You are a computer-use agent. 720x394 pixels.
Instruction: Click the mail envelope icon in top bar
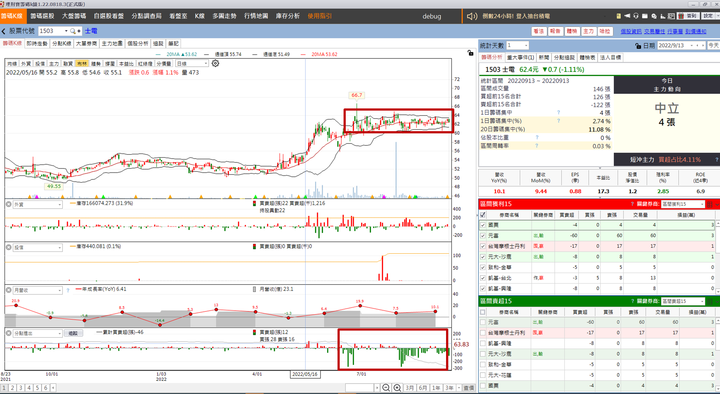(x=645, y=16)
